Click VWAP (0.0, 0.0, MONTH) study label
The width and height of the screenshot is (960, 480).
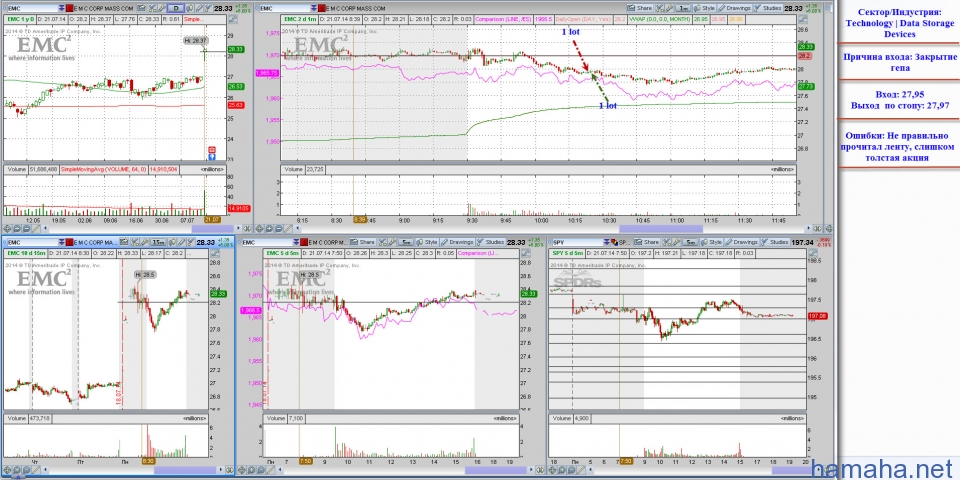click(x=660, y=19)
